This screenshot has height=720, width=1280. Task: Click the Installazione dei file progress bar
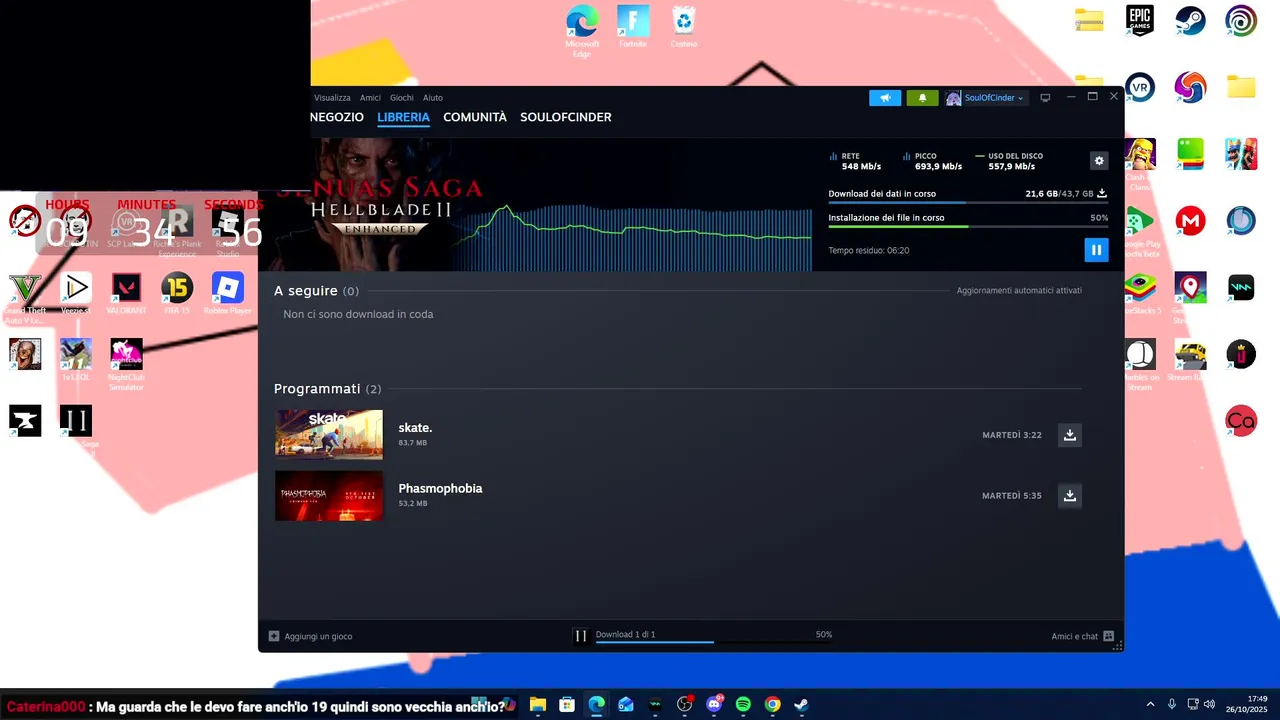[967, 227]
